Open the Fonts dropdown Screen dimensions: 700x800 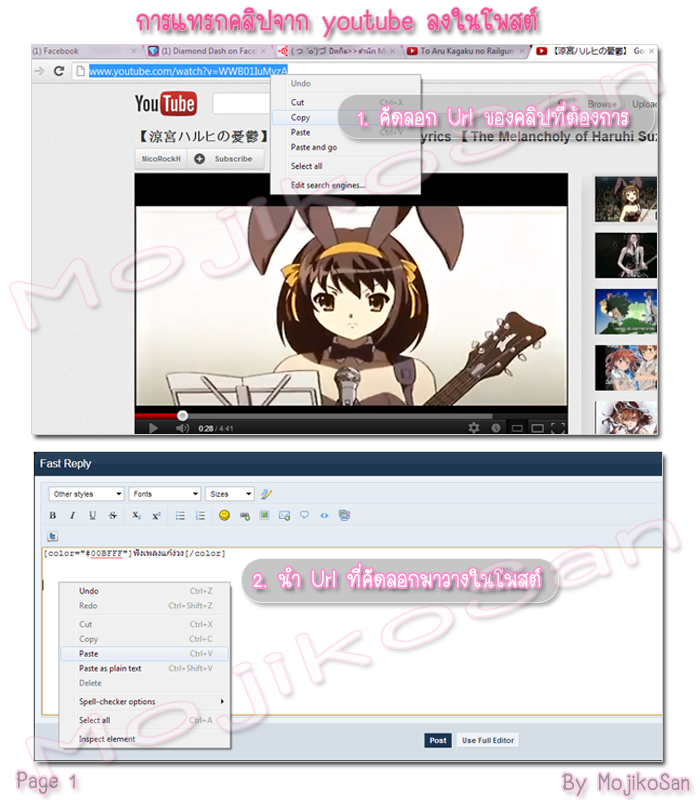point(164,494)
